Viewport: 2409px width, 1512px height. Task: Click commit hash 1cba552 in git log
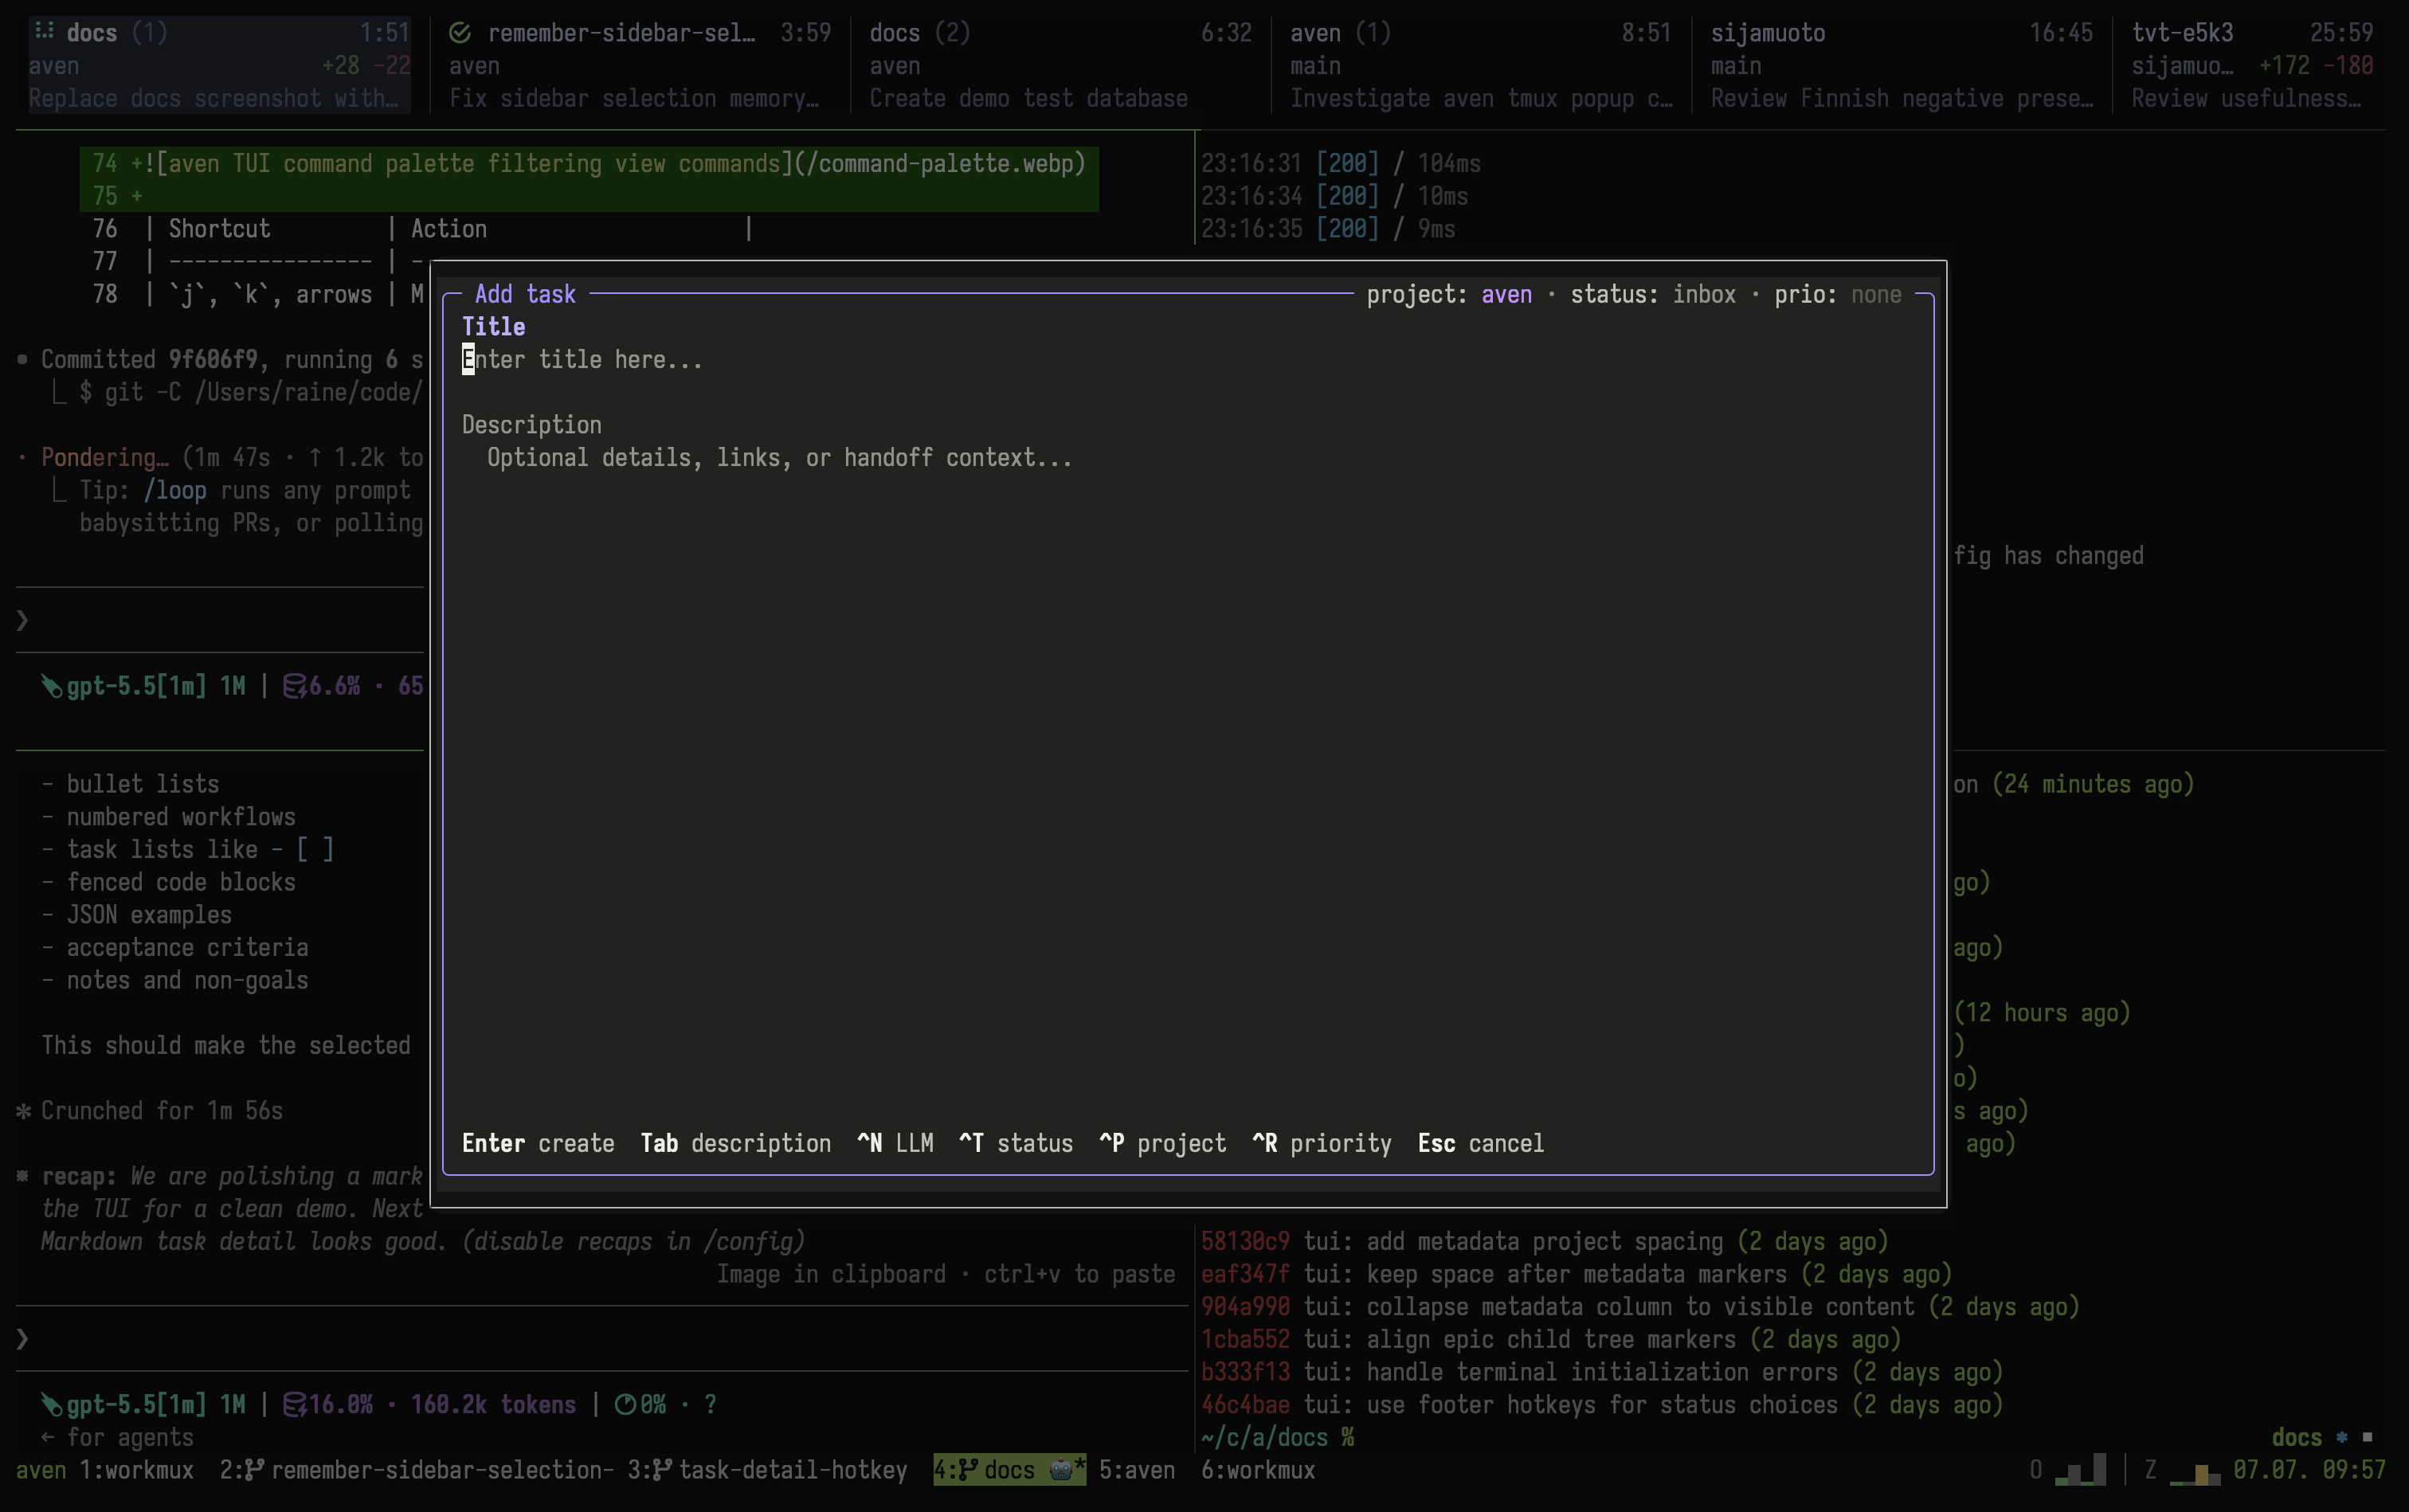point(1245,1339)
